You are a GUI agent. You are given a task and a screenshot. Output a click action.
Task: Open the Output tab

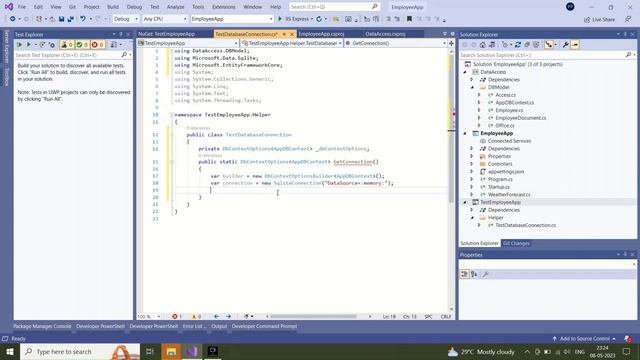[x=219, y=326]
